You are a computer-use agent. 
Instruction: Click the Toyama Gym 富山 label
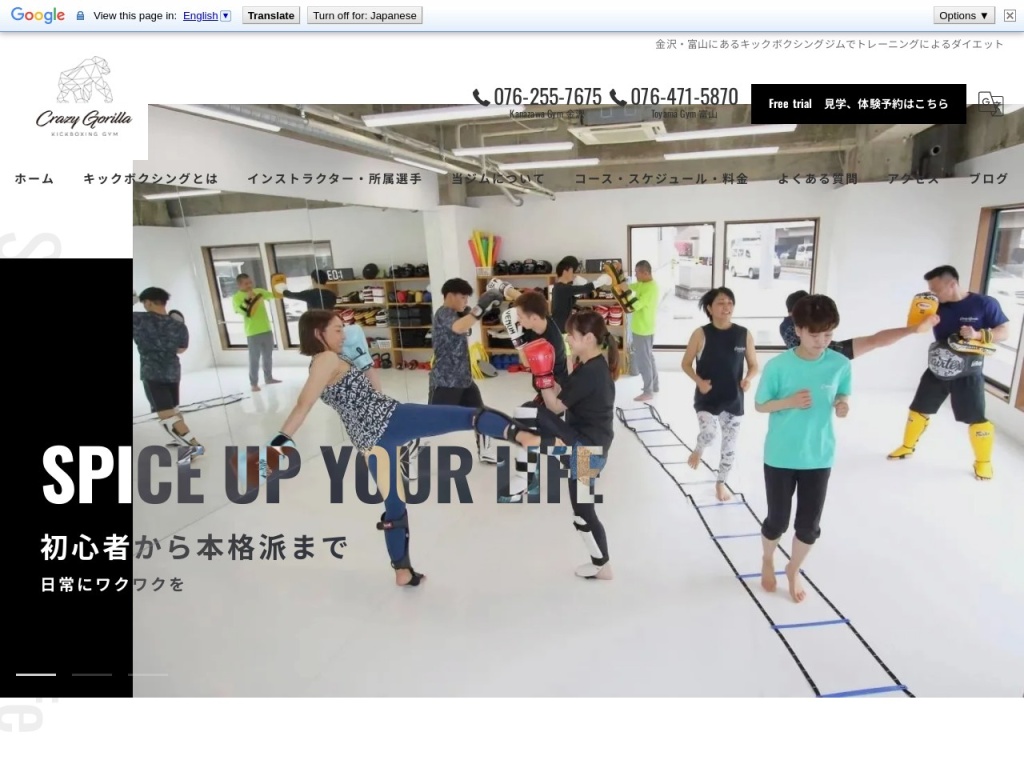click(684, 114)
